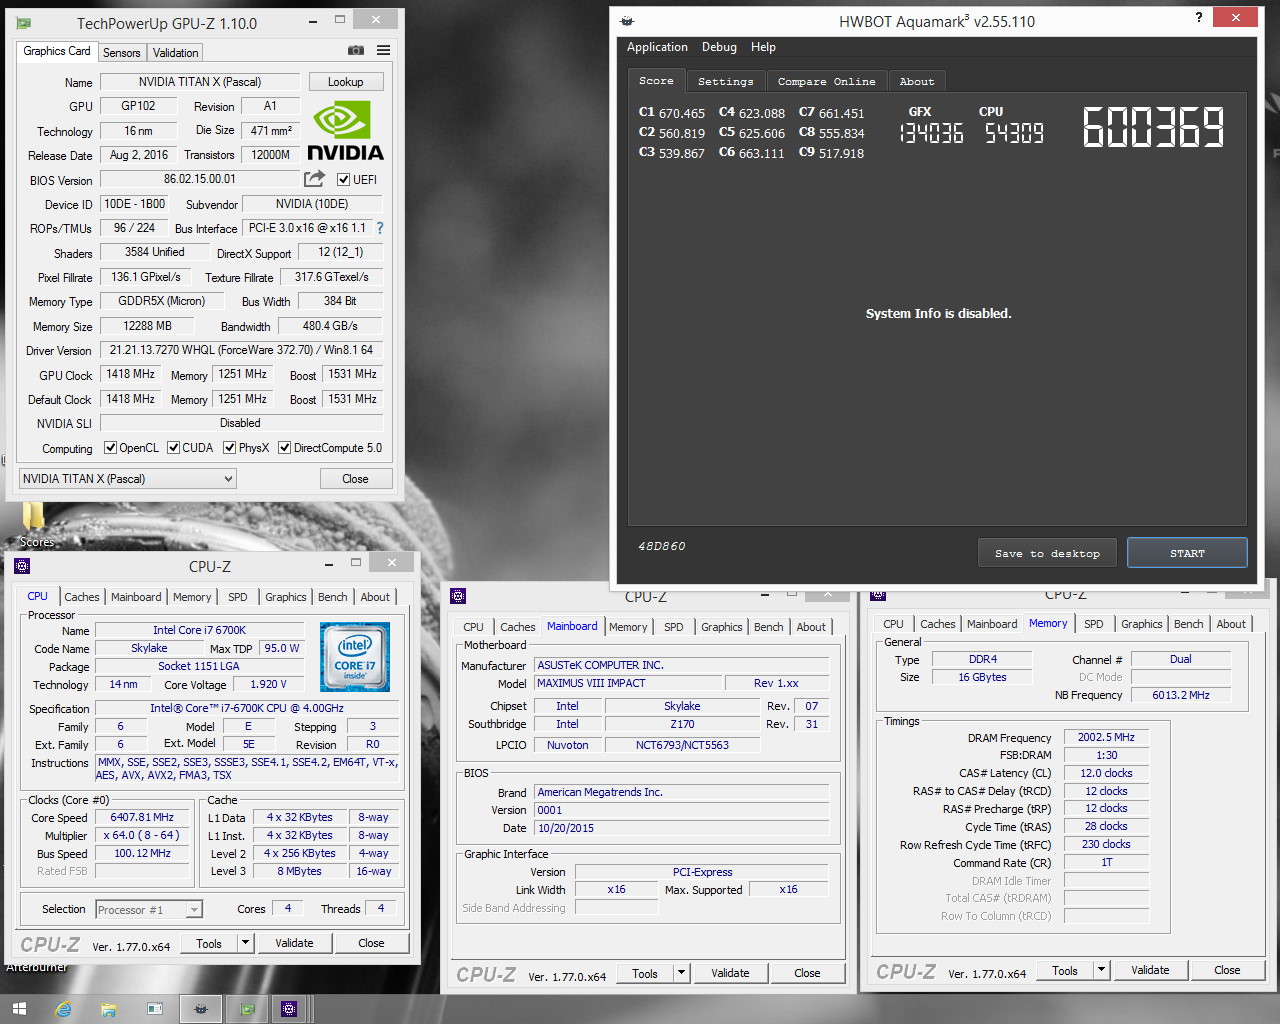Launch Internet Explorer from the taskbar
The image size is (1280, 1024).
tap(64, 1009)
